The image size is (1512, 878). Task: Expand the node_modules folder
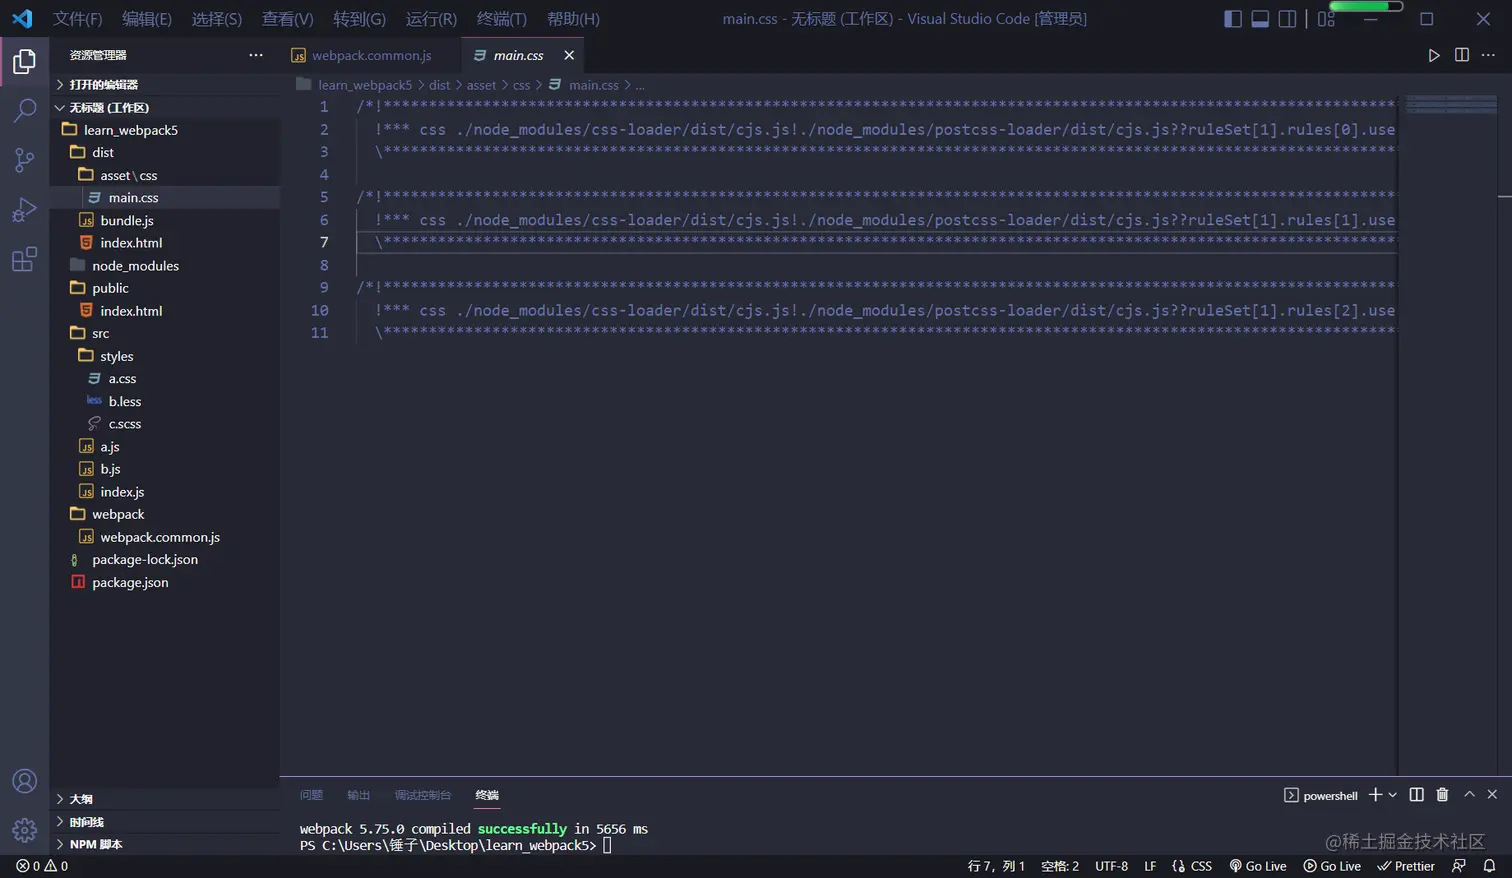[165, 266]
